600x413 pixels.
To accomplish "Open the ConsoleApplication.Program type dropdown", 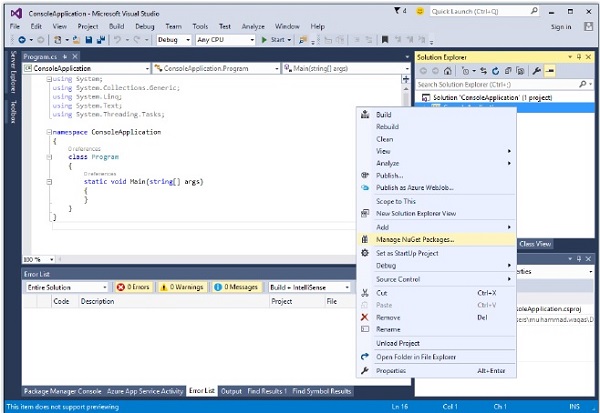I will (216, 69).
